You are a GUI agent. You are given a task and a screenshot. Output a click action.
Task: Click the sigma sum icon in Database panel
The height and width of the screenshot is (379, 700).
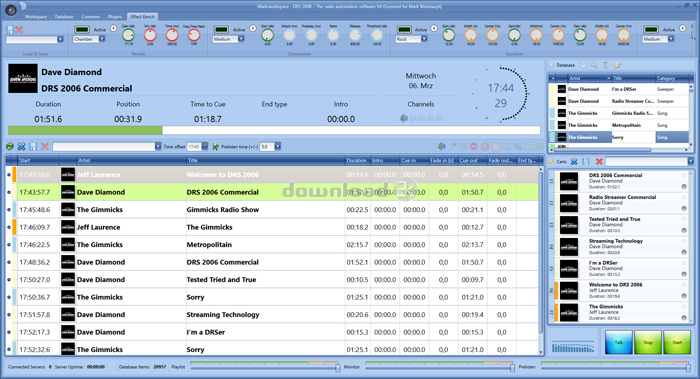coord(605,65)
